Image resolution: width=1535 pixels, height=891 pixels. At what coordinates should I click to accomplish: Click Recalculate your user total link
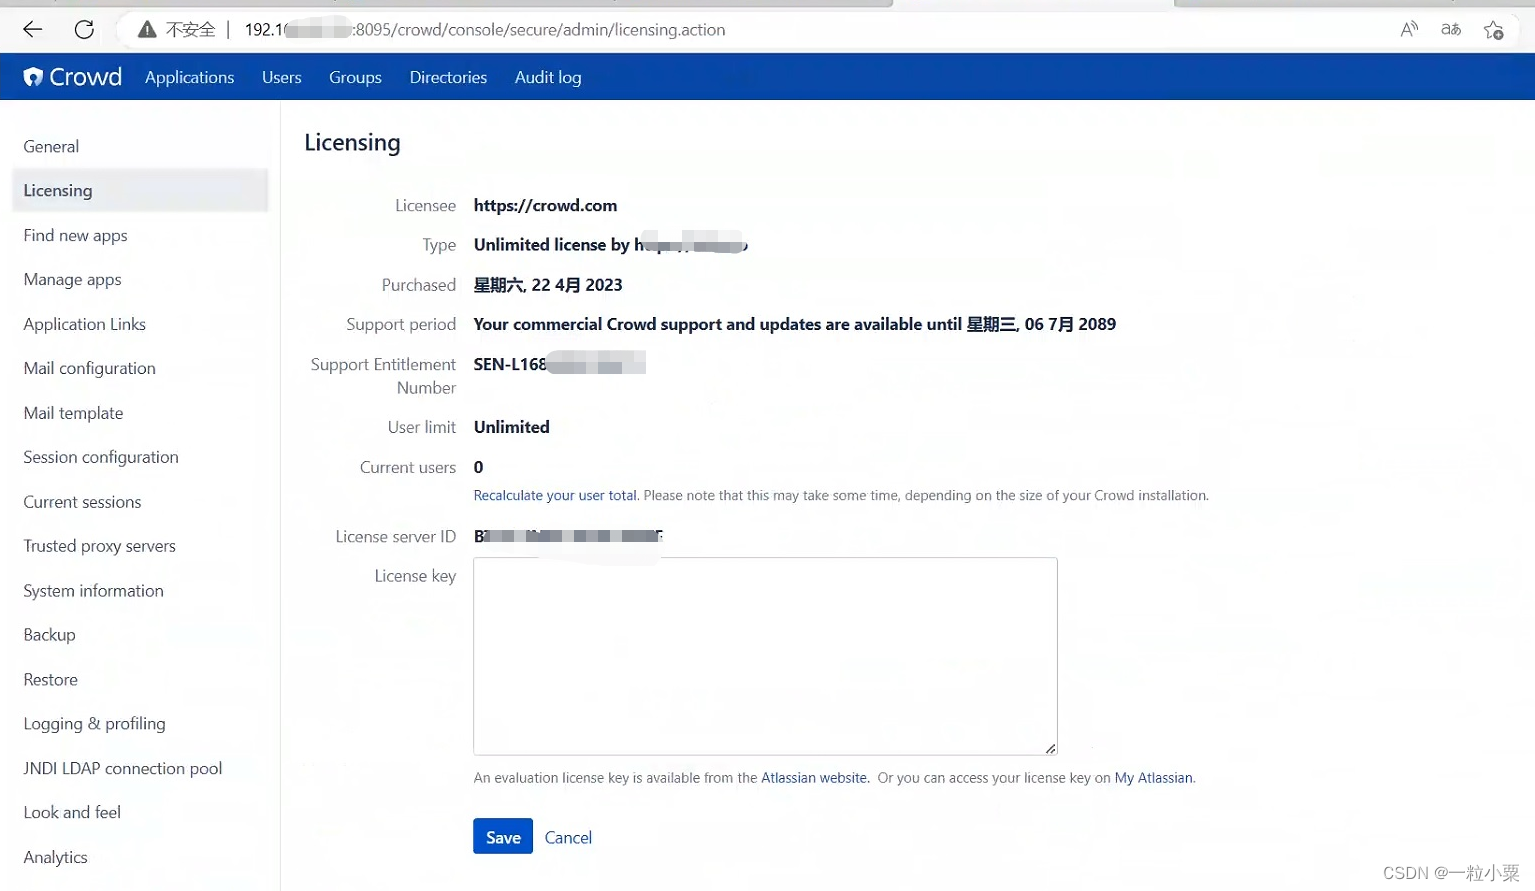(x=555, y=495)
